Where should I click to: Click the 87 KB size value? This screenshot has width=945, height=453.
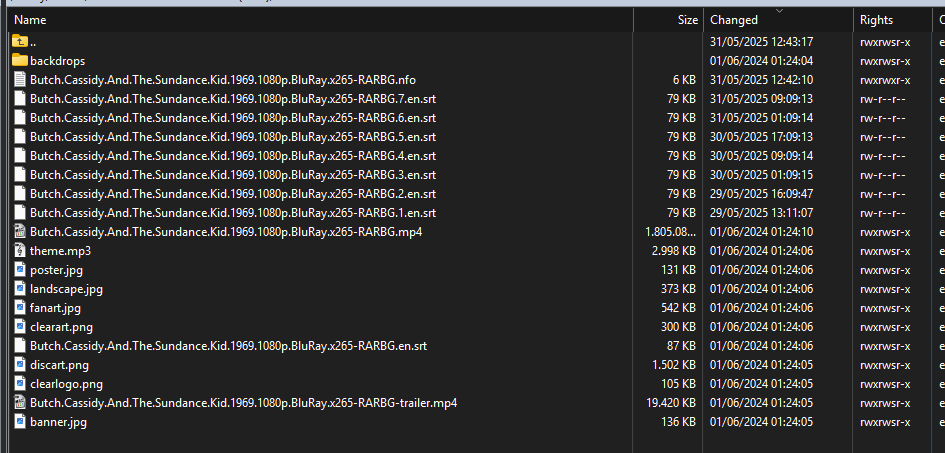(682, 346)
